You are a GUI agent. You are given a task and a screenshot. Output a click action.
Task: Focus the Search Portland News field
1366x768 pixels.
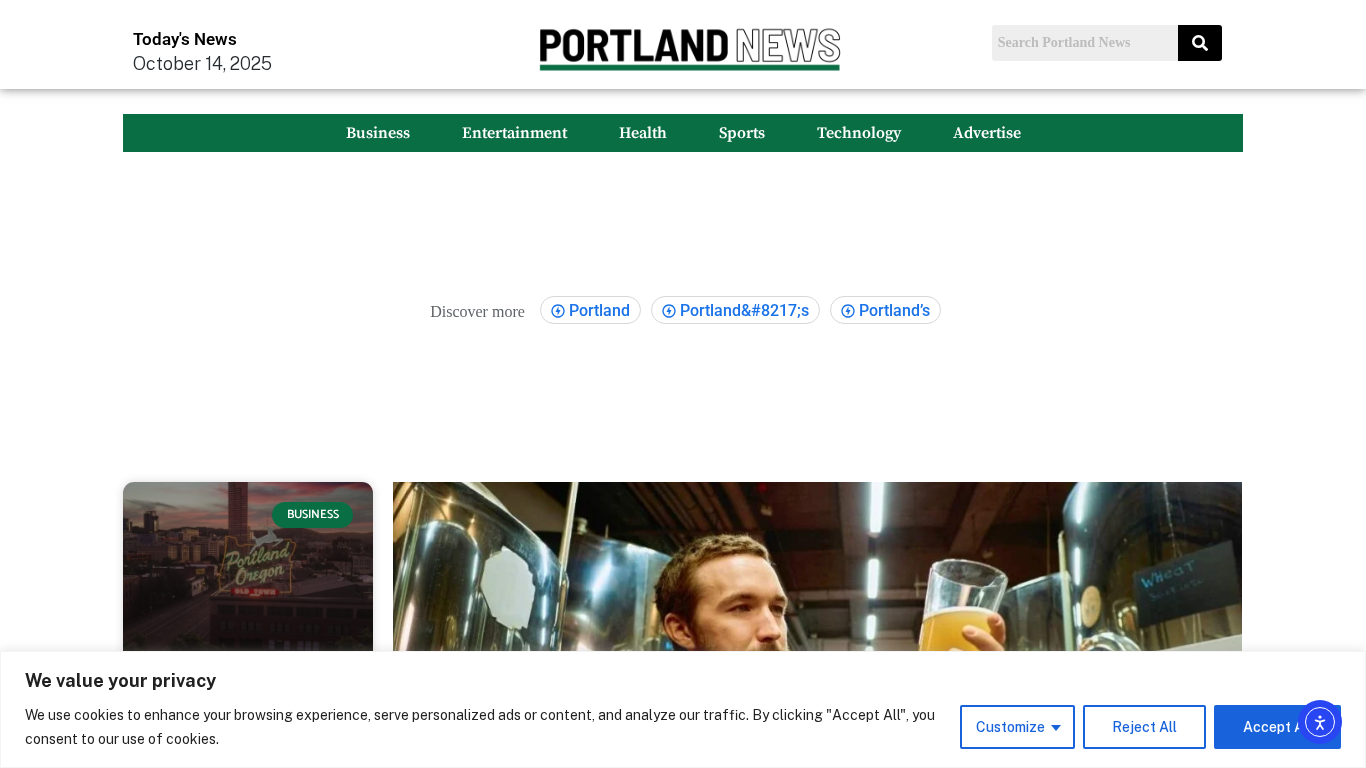pos(1085,43)
